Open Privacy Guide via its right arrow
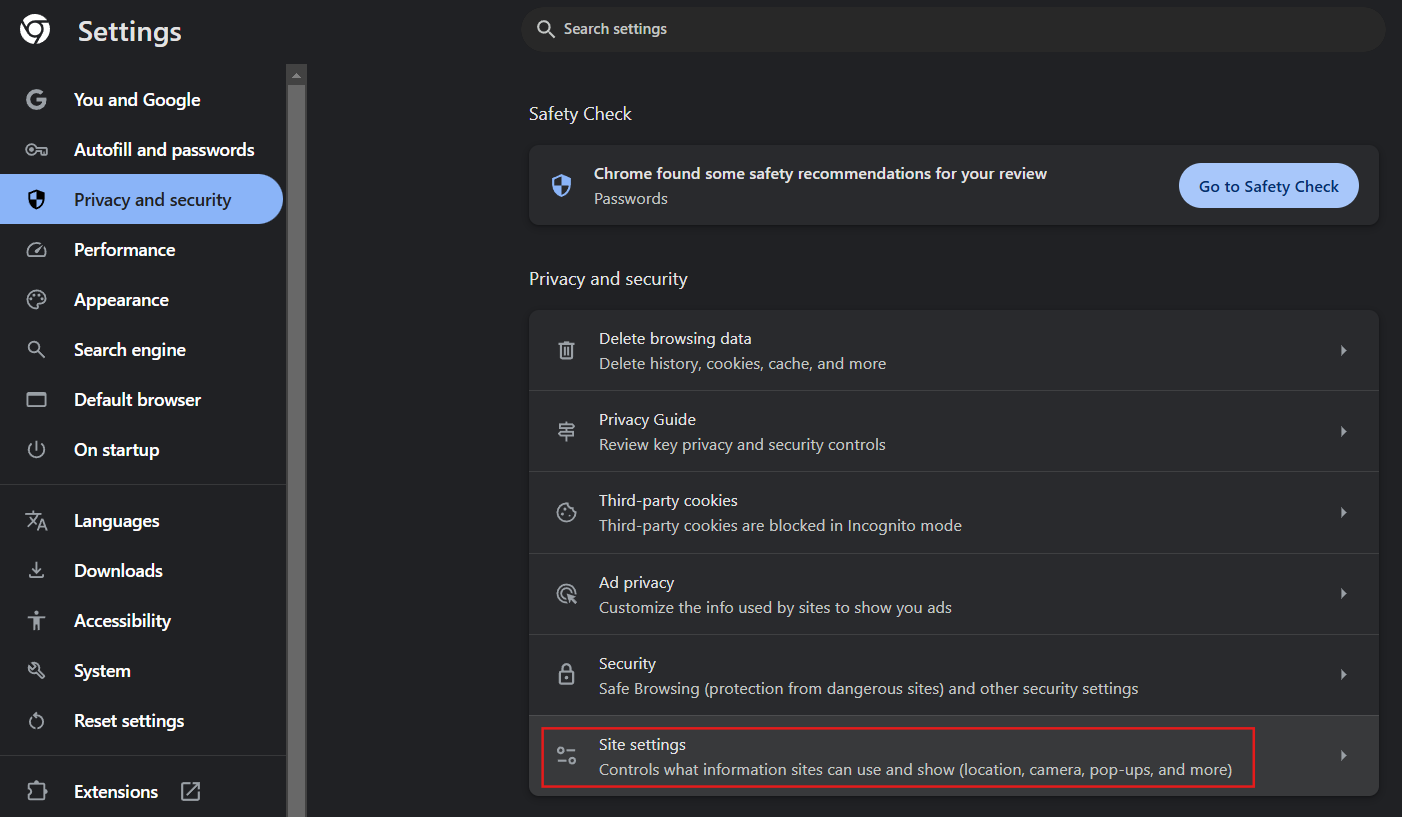Image resolution: width=1402 pixels, height=817 pixels. tap(1343, 432)
